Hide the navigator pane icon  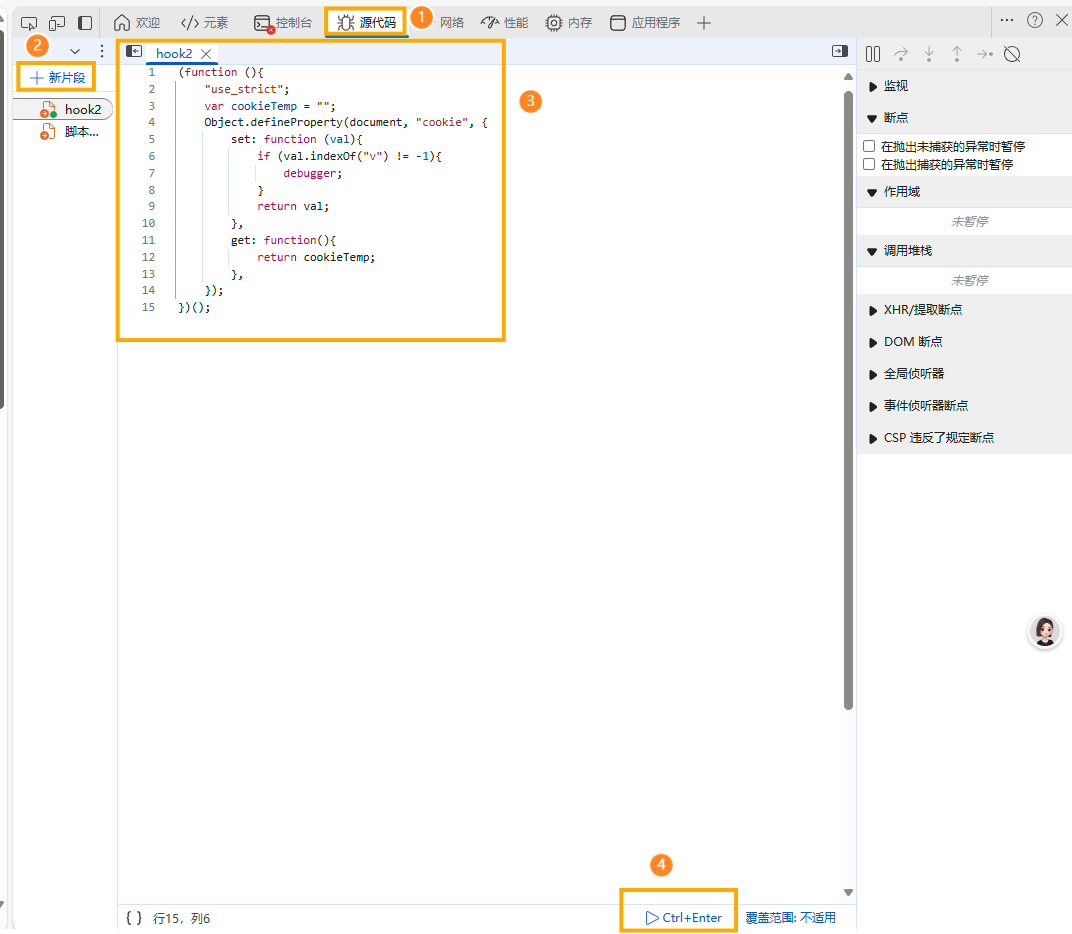tap(134, 51)
